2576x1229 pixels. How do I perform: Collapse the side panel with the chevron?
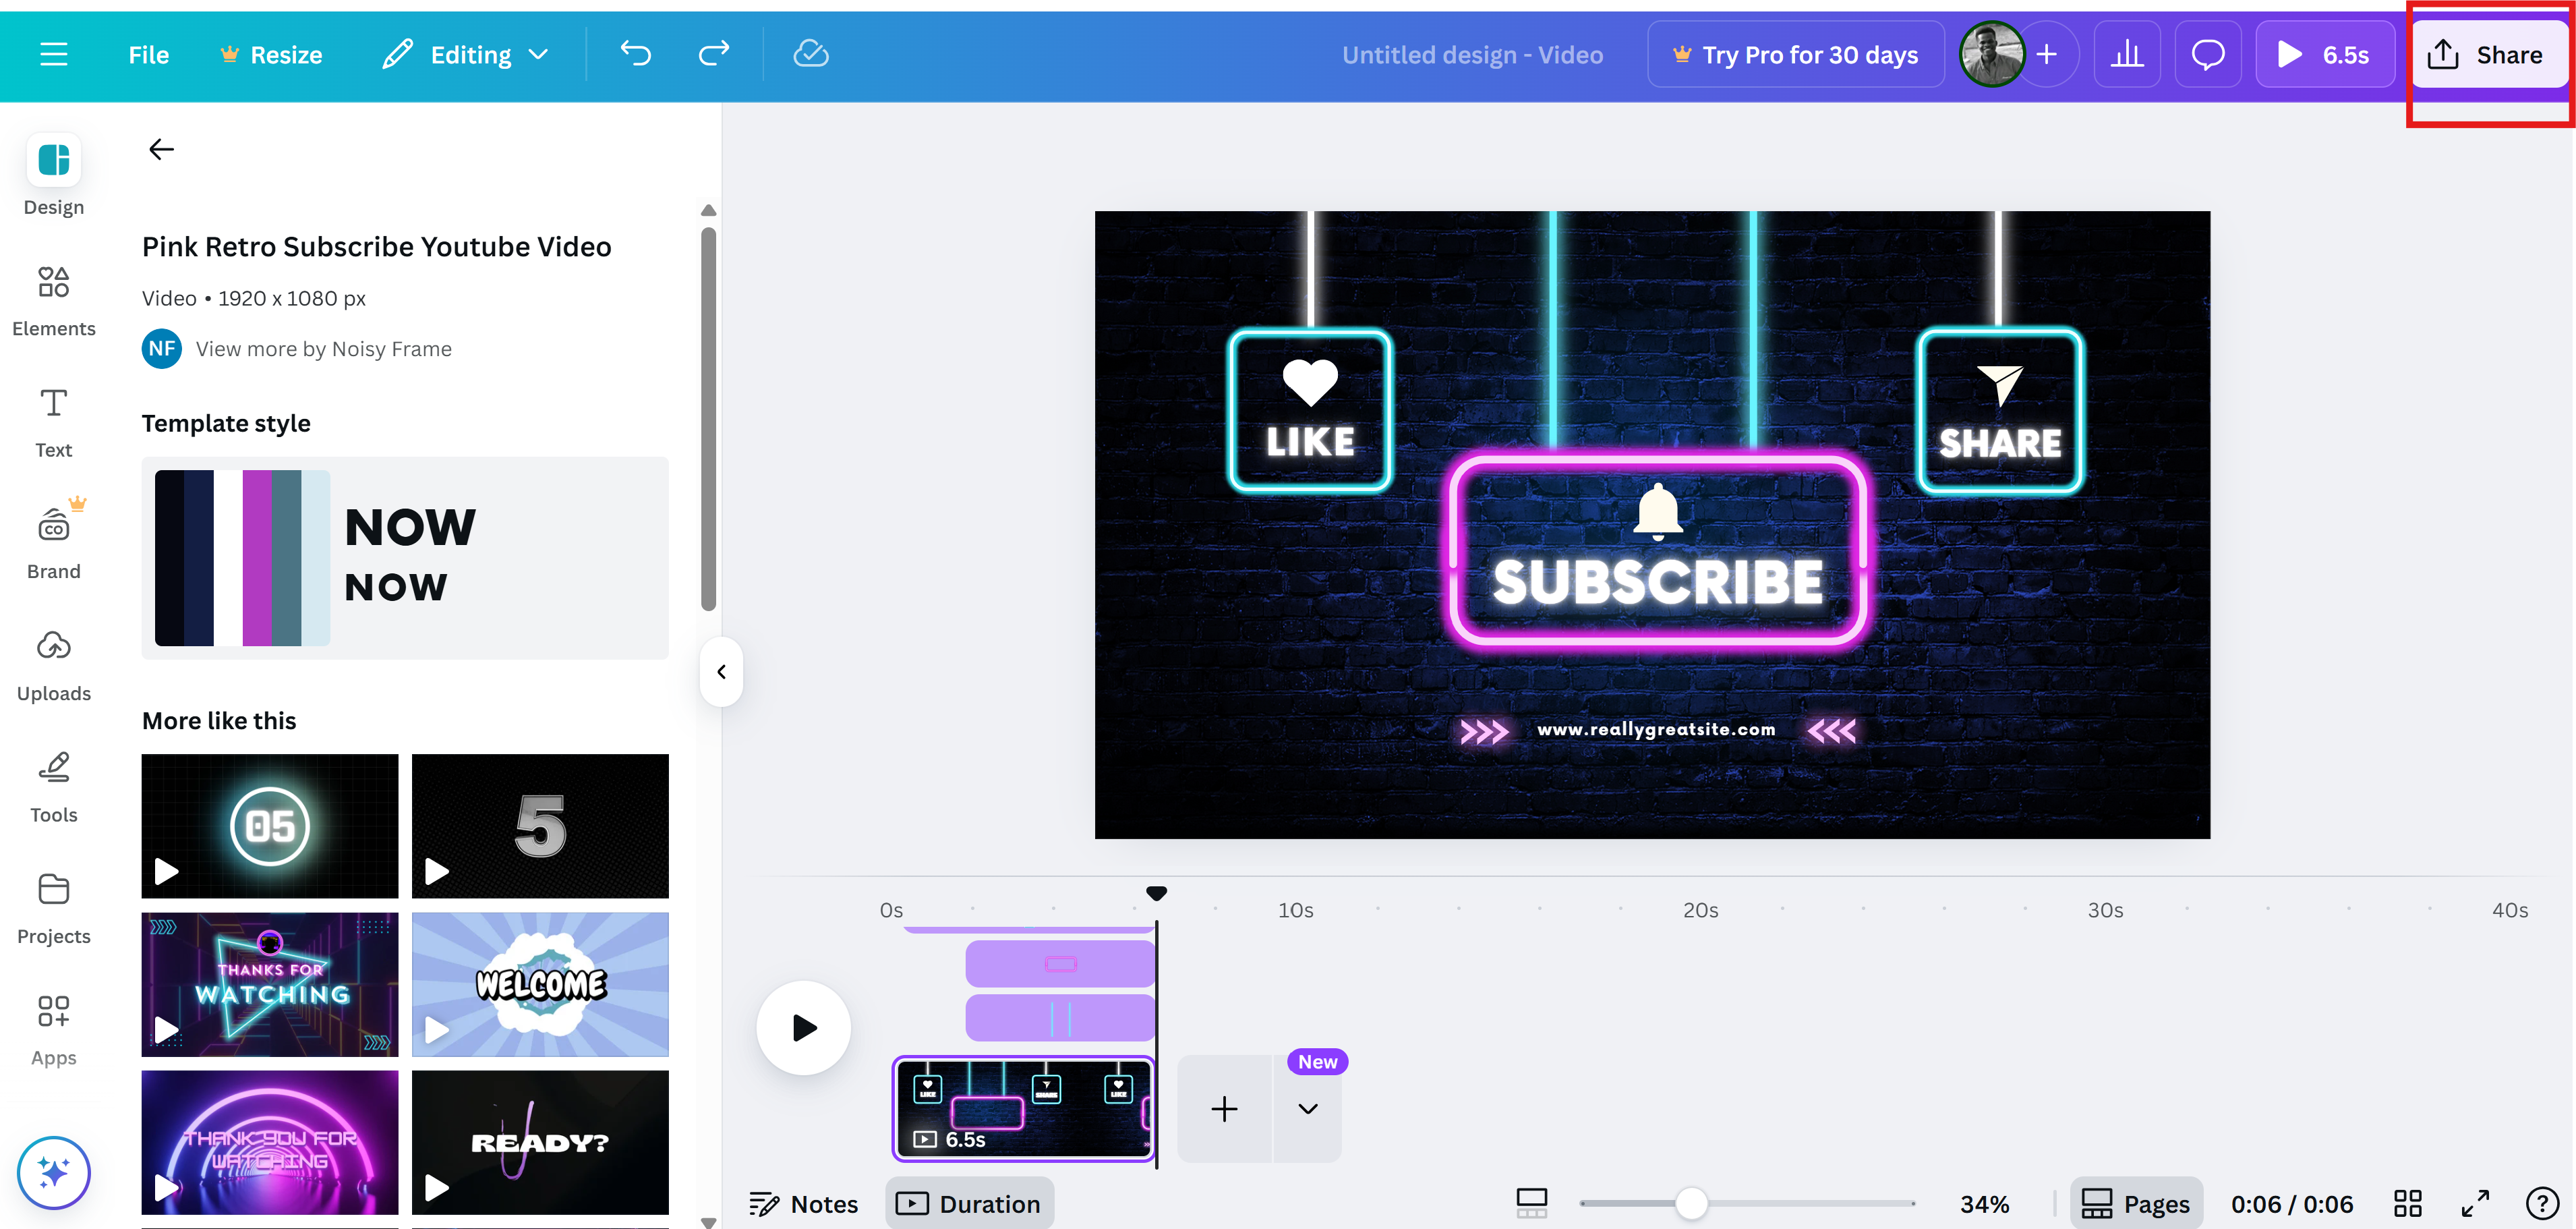click(x=720, y=670)
